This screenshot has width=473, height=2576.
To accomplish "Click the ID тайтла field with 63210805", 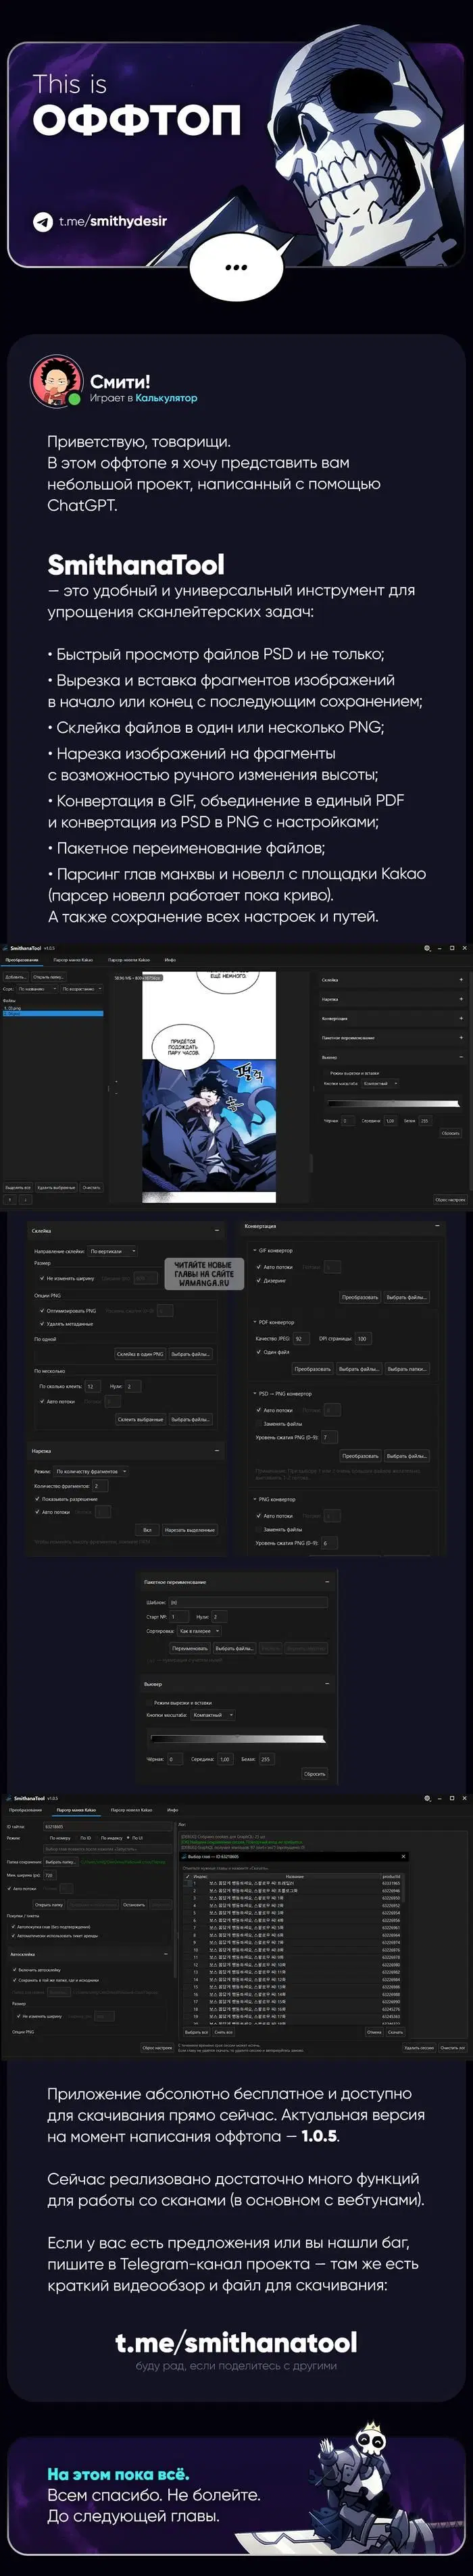I will (x=107, y=1827).
